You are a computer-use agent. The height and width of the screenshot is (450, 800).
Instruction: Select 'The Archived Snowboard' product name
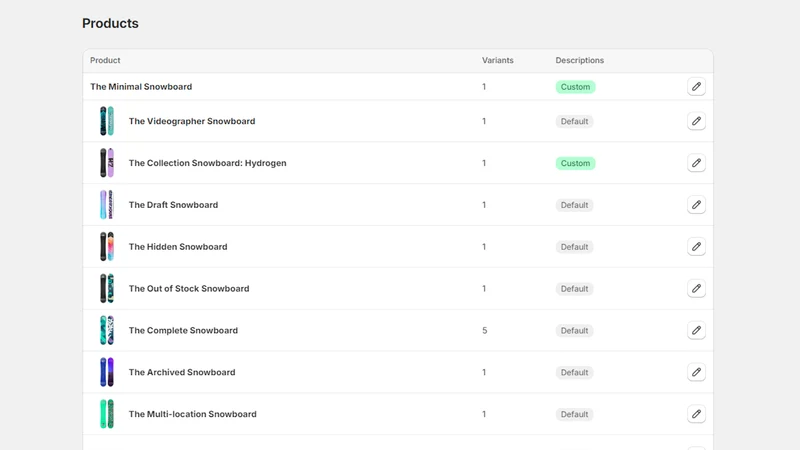click(x=182, y=372)
